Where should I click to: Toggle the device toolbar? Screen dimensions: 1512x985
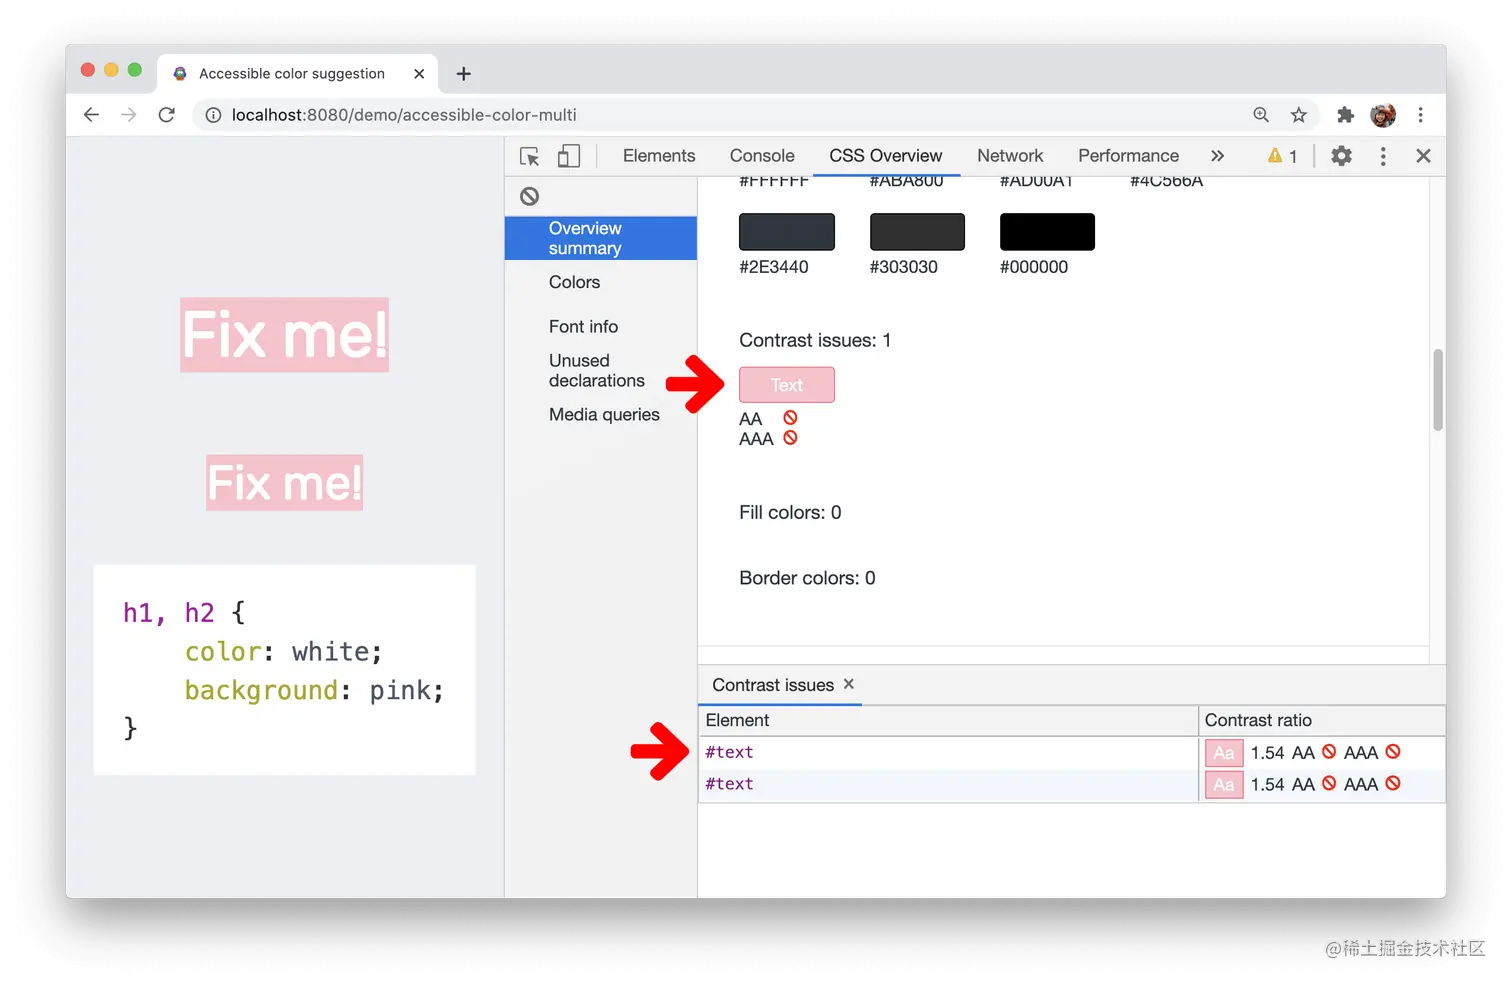pyautogui.click(x=568, y=156)
